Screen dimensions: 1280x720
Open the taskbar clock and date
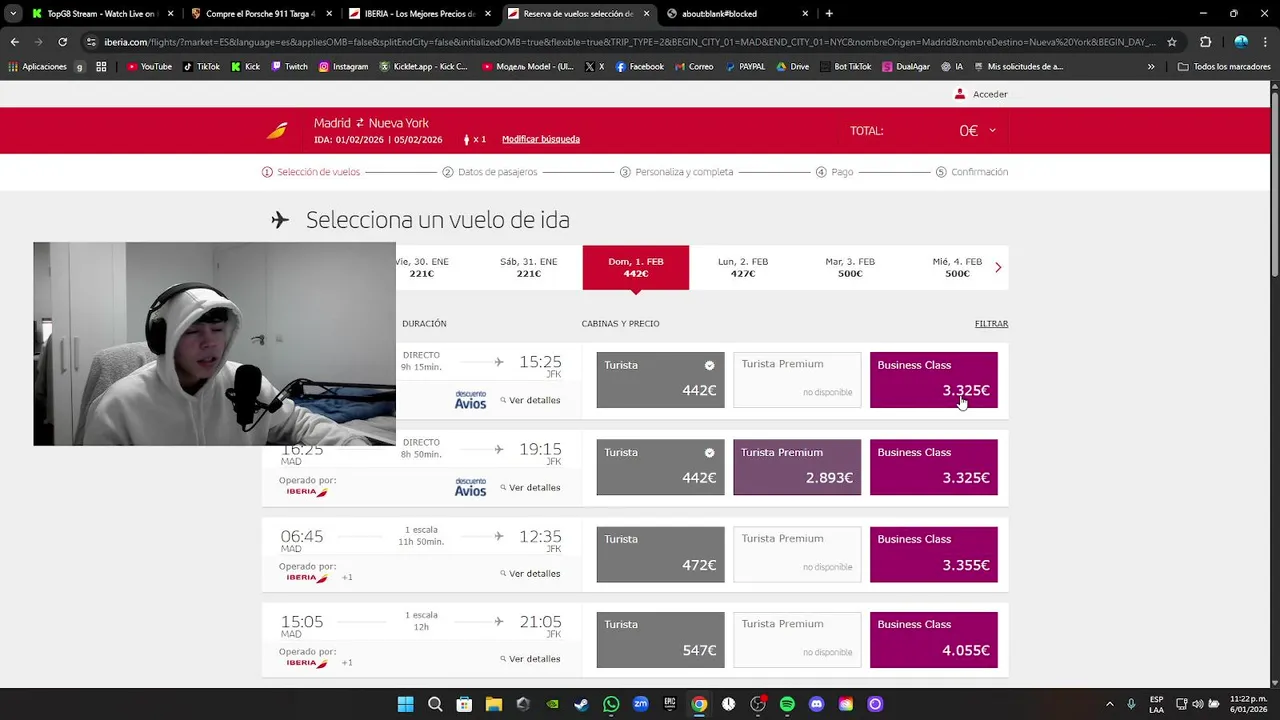(1250, 704)
